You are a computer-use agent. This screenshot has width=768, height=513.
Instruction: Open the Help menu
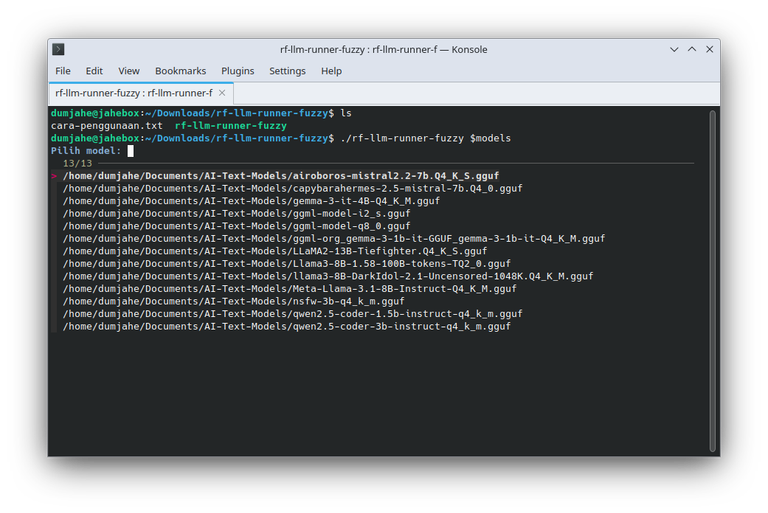(x=331, y=71)
